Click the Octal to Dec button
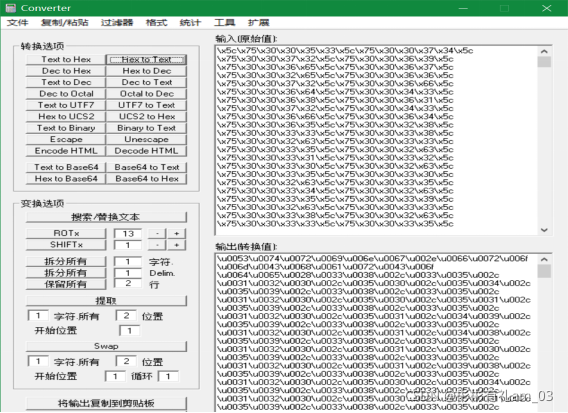 pos(146,93)
